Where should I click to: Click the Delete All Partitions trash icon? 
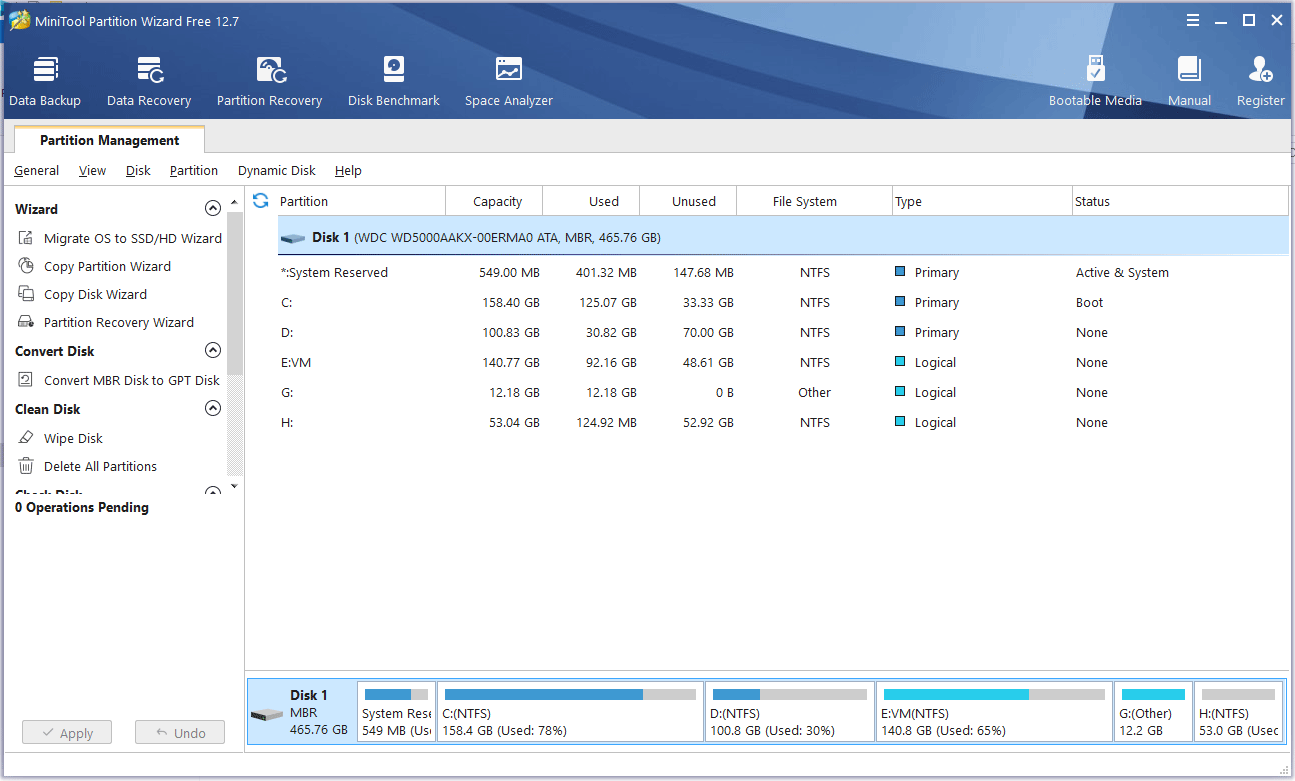point(26,466)
